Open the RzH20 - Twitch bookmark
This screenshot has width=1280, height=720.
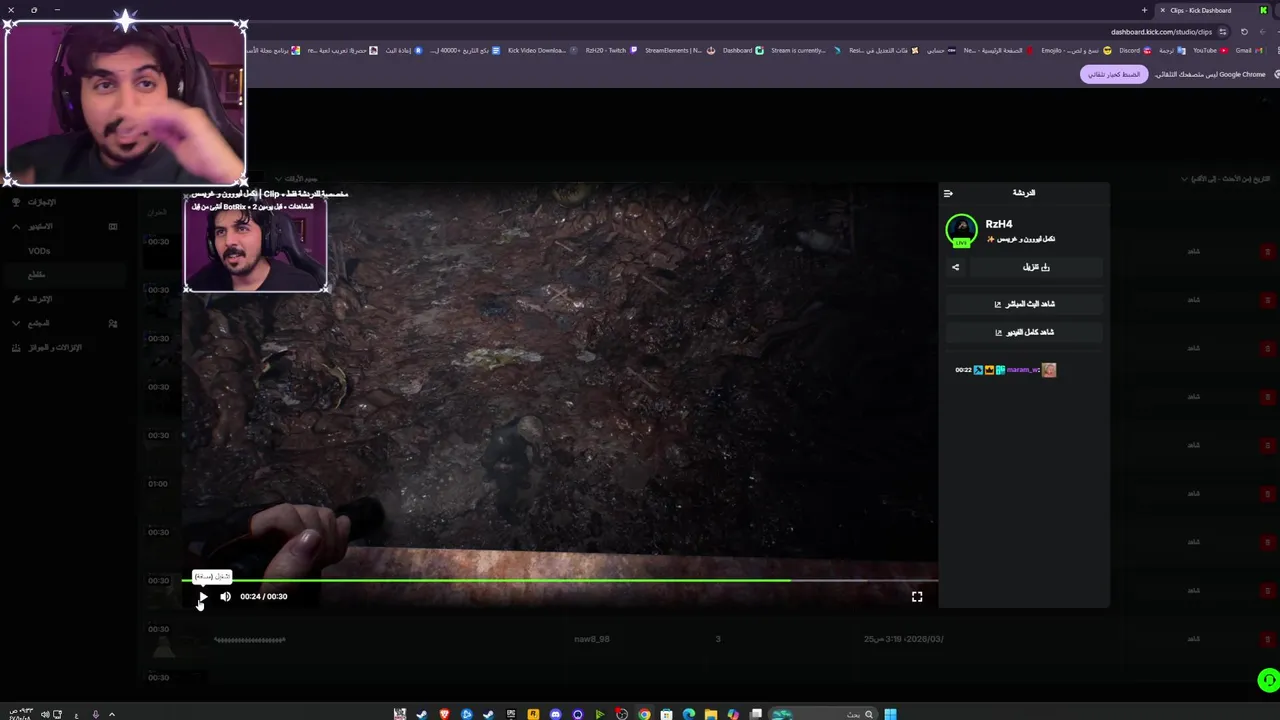(x=611, y=51)
